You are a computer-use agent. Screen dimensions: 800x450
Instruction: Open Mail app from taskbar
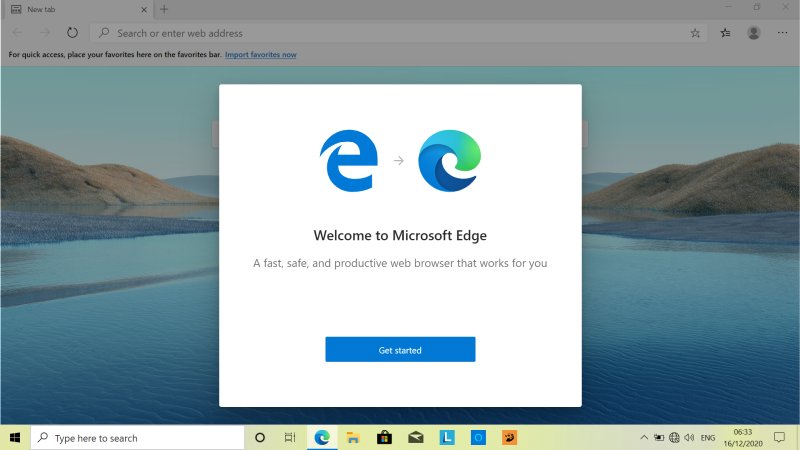click(x=416, y=438)
